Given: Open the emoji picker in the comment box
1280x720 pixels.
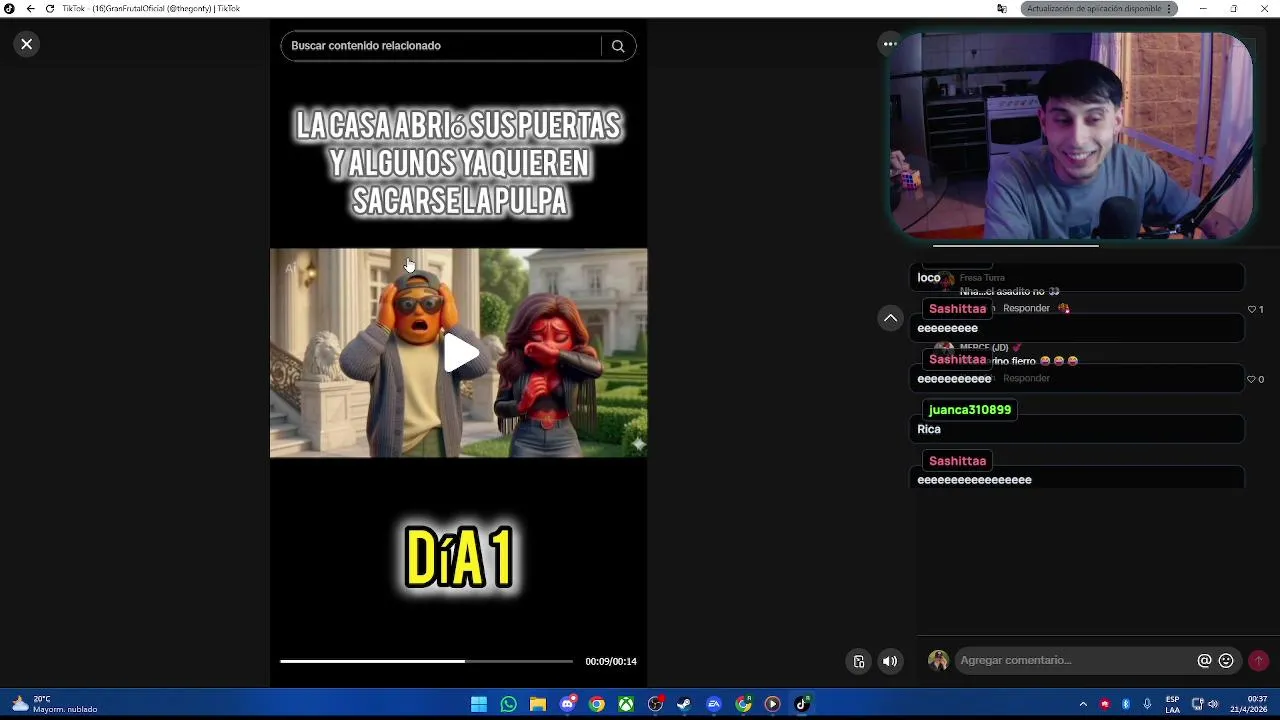Looking at the screenshot, I should click(x=1226, y=661).
